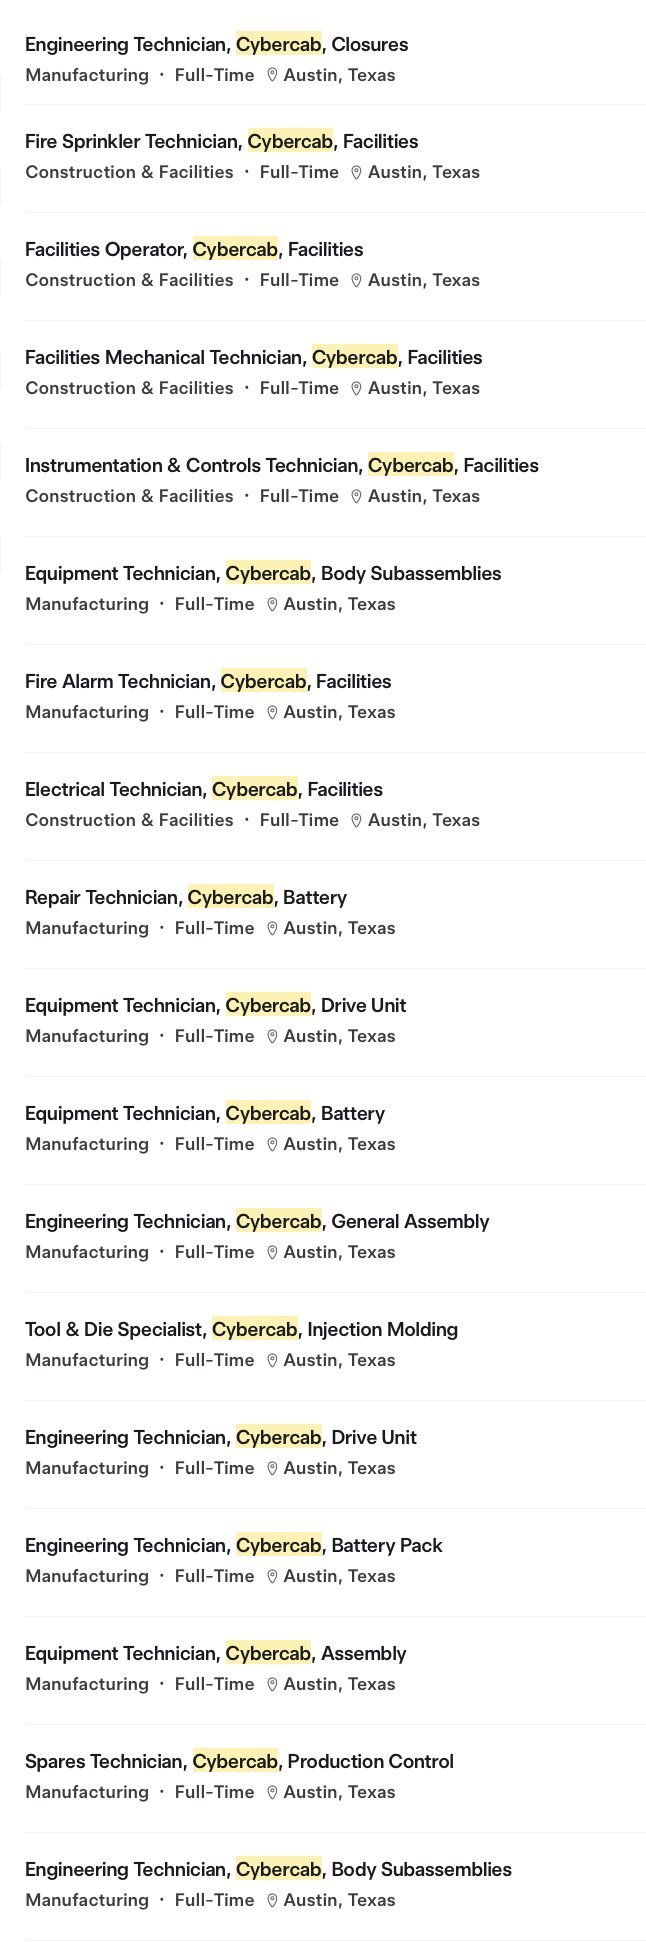
Task: Open Fire Alarm Technician, Cybercab, Facilities
Action: pos(208,681)
